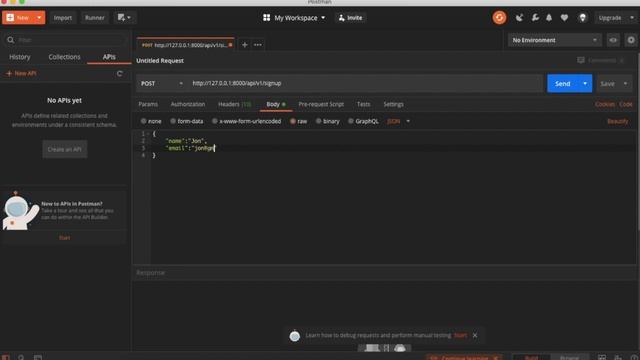The image size is (640, 360).
Task: Click Create an API button
Action: (x=64, y=149)
